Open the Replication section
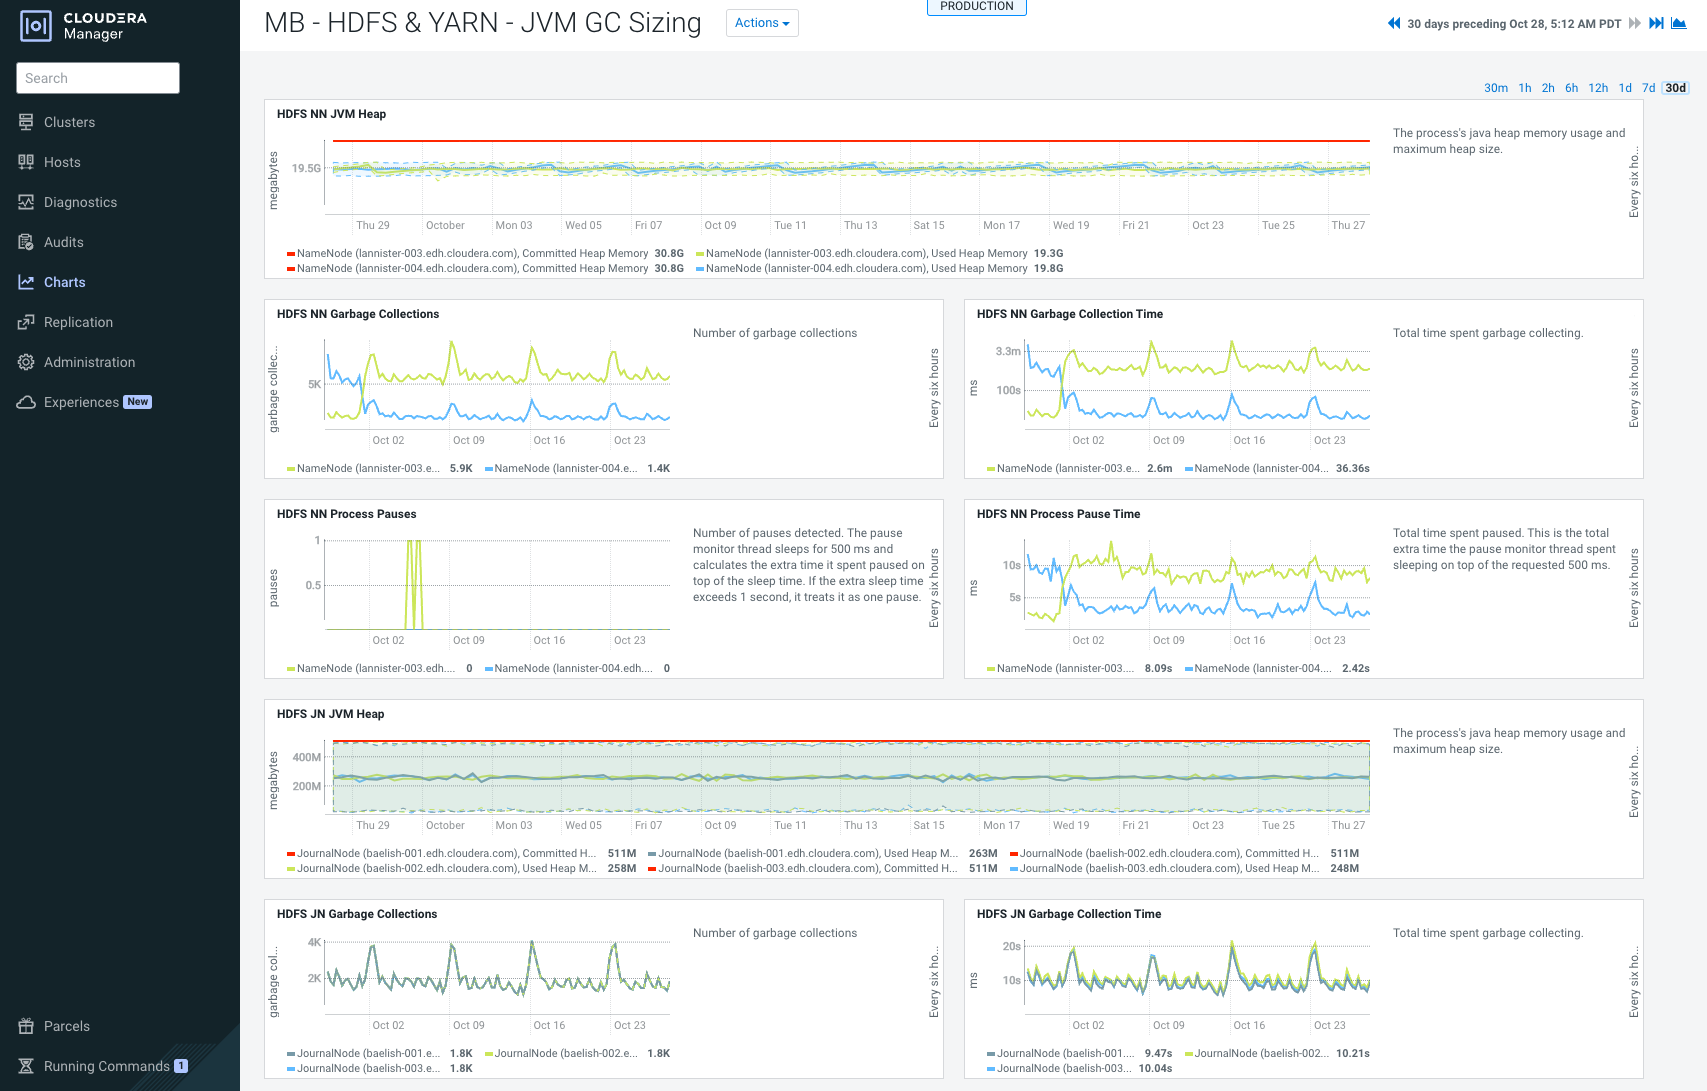The image size is (1707, 1091). (x=77, y=322)
